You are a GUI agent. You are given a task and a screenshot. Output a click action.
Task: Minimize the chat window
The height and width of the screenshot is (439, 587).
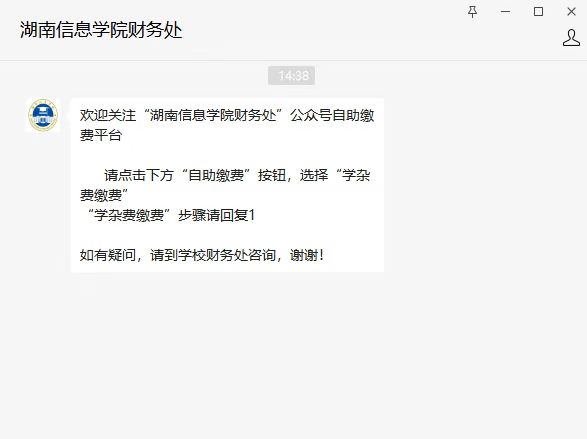coord(505,12)
